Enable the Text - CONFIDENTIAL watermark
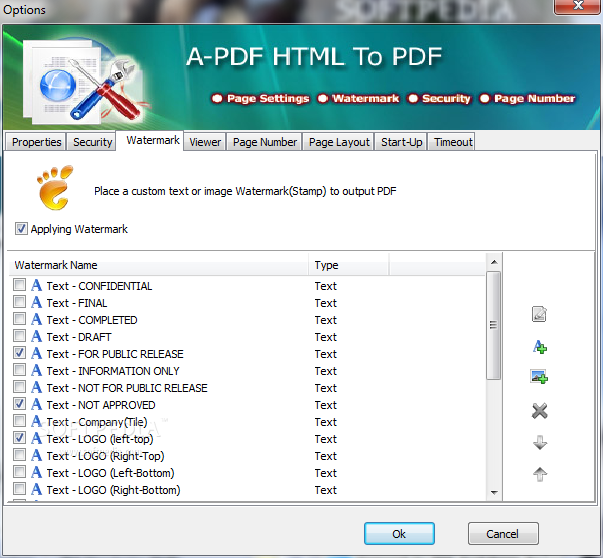The width and height of the screenshot is (603, 558). pos(19,285)
